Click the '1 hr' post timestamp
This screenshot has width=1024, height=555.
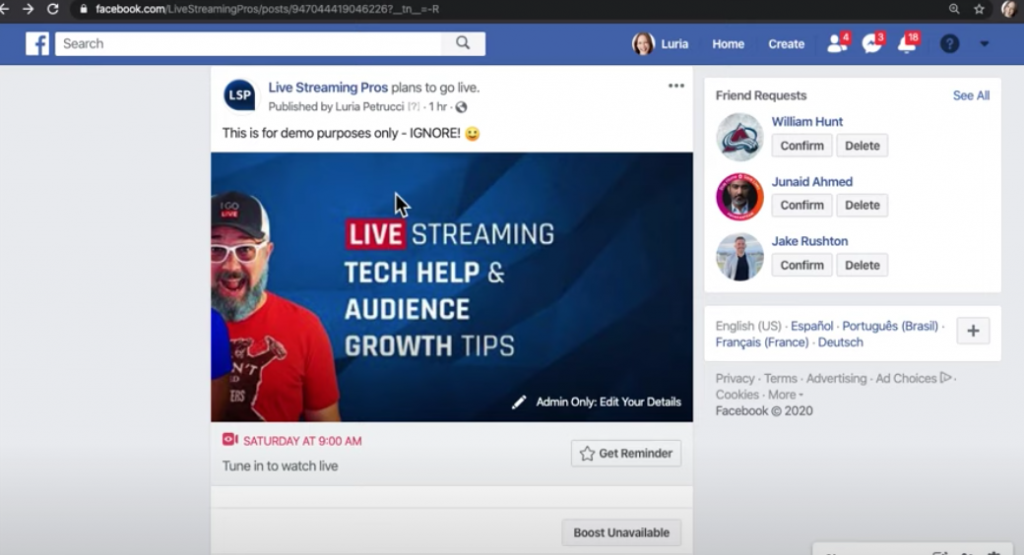click(x=438, y=106)
